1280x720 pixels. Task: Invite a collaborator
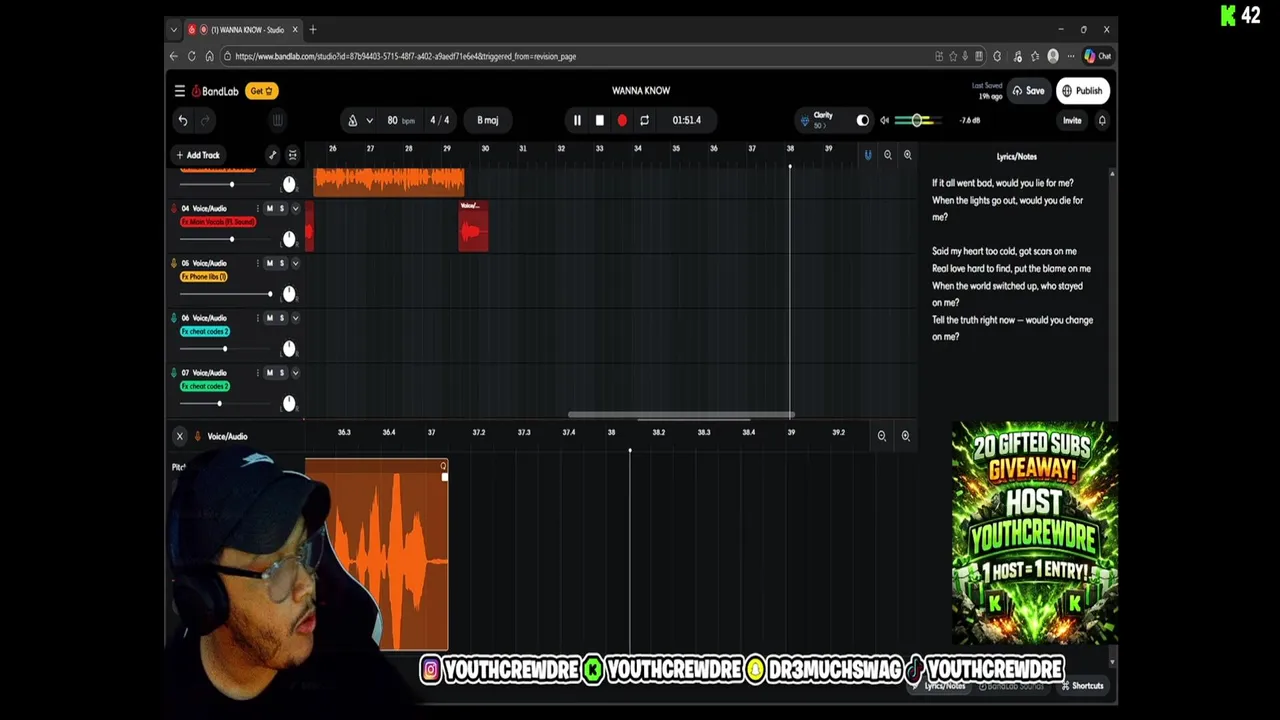tap(1072, 120)
